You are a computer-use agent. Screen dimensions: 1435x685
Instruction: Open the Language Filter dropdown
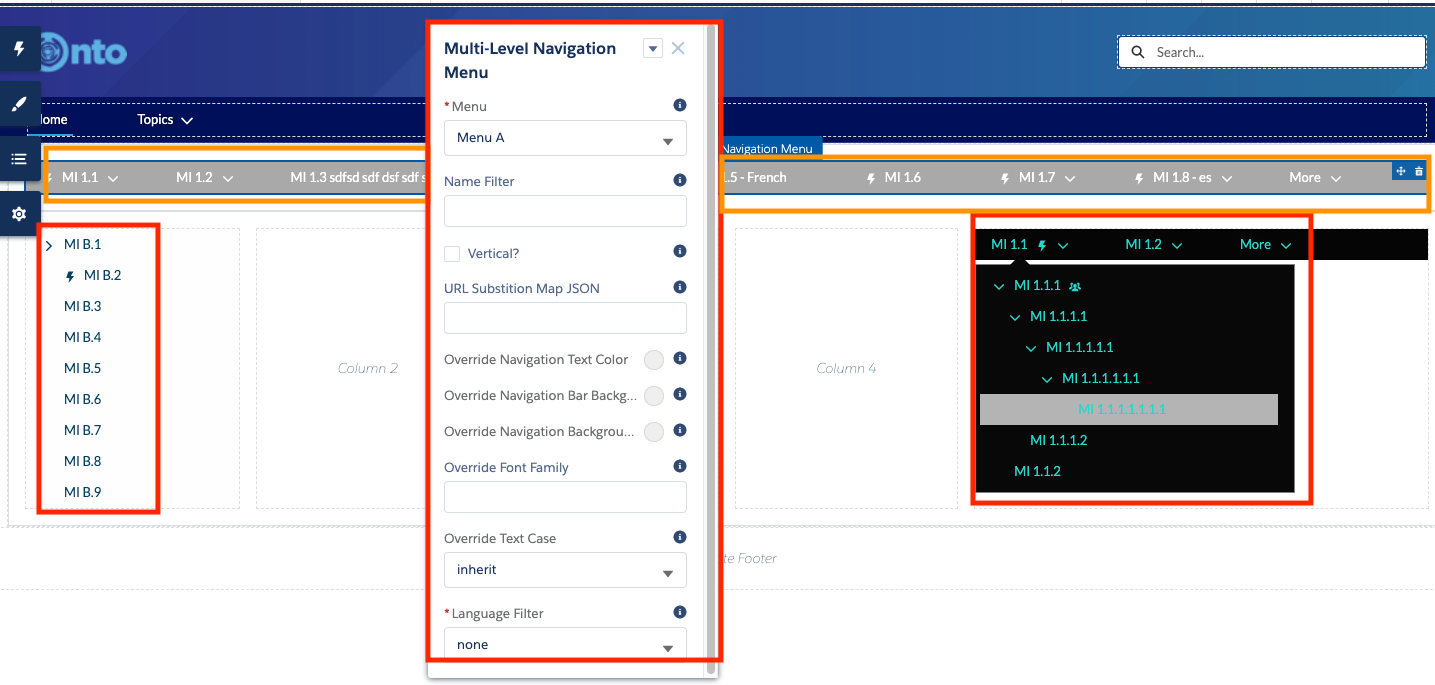coord(565,645)
